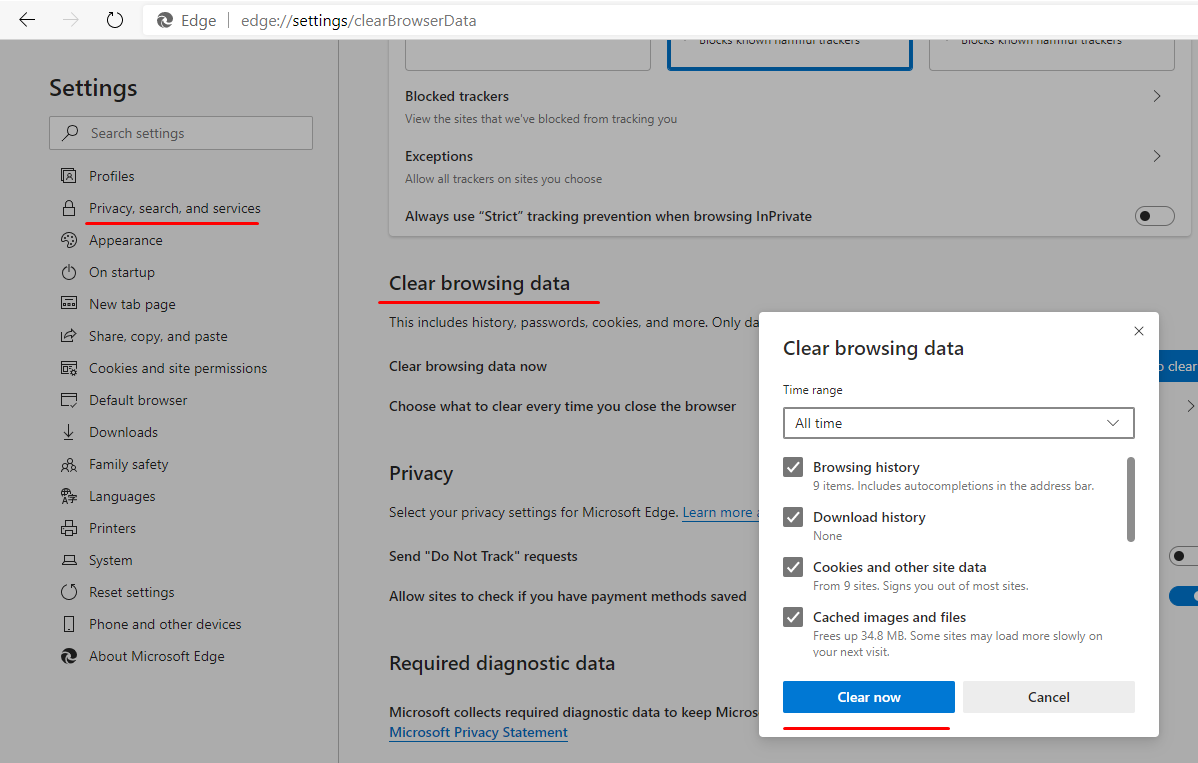Viewport: 1198px width, 763px height.
Task: Open New tab page settings
Action: (132, 304)
